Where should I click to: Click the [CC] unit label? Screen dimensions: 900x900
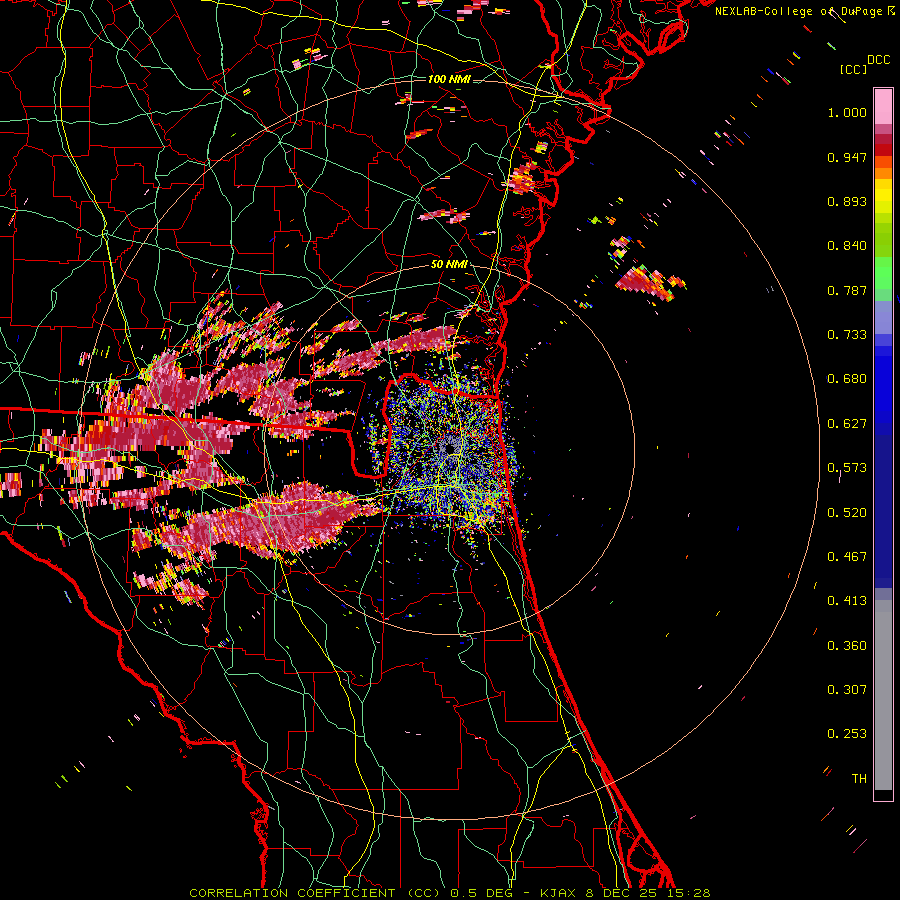click(x=853, y=69)
